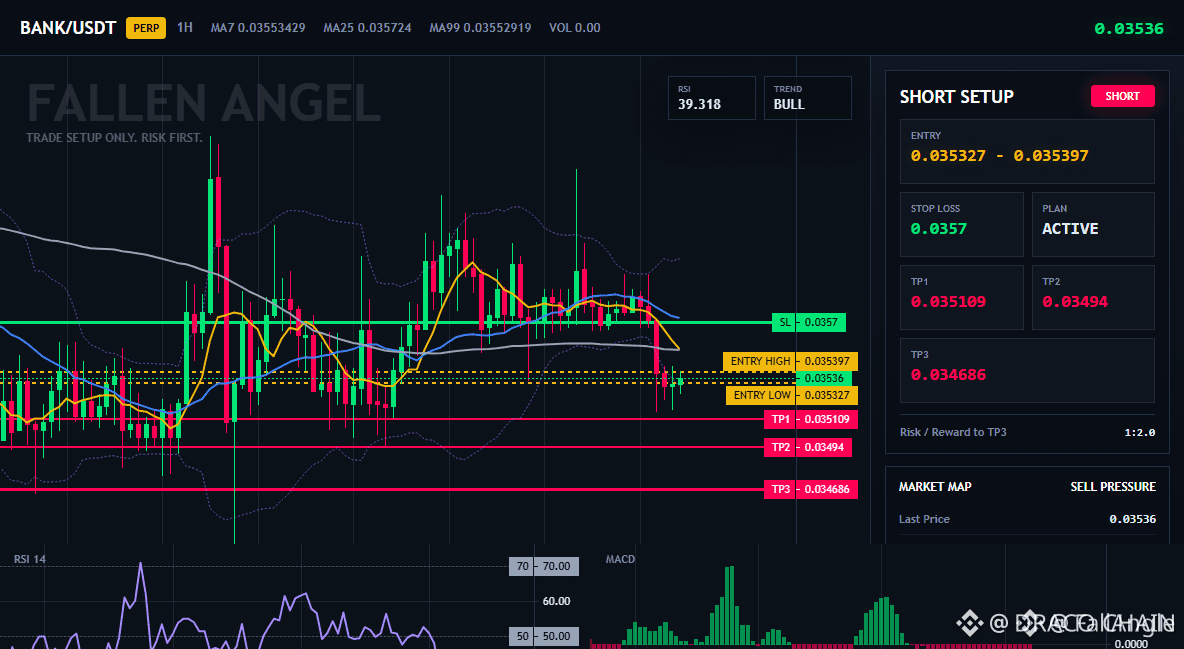Click the TP2 0.03494 chart marker

tap(807, 447)
